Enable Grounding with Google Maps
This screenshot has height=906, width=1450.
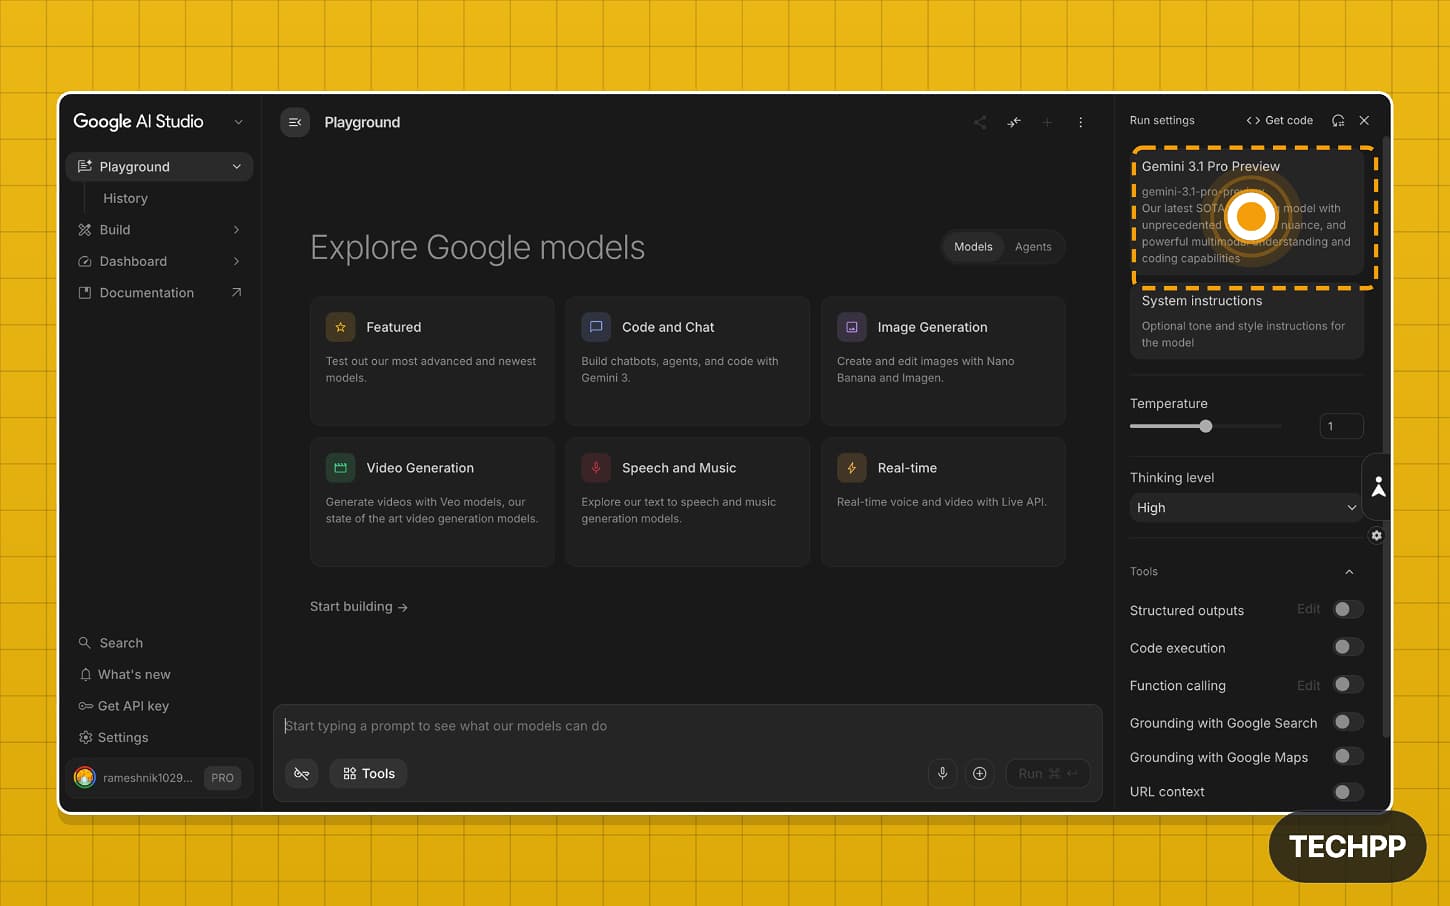click(x=1348, y=756)
